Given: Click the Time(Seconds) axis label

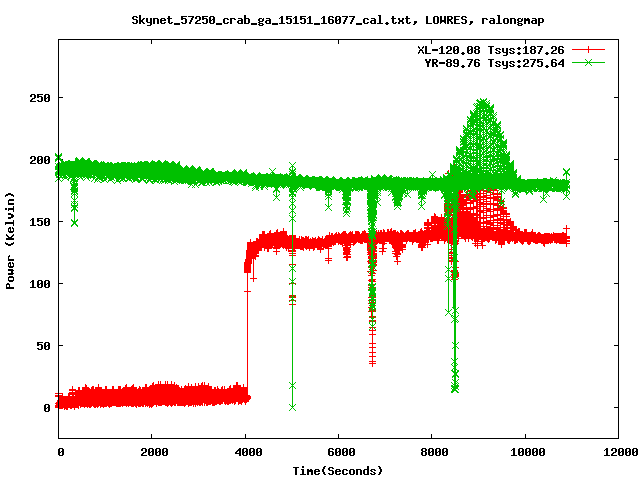Looking at the screenshot, I should [338, 471].
